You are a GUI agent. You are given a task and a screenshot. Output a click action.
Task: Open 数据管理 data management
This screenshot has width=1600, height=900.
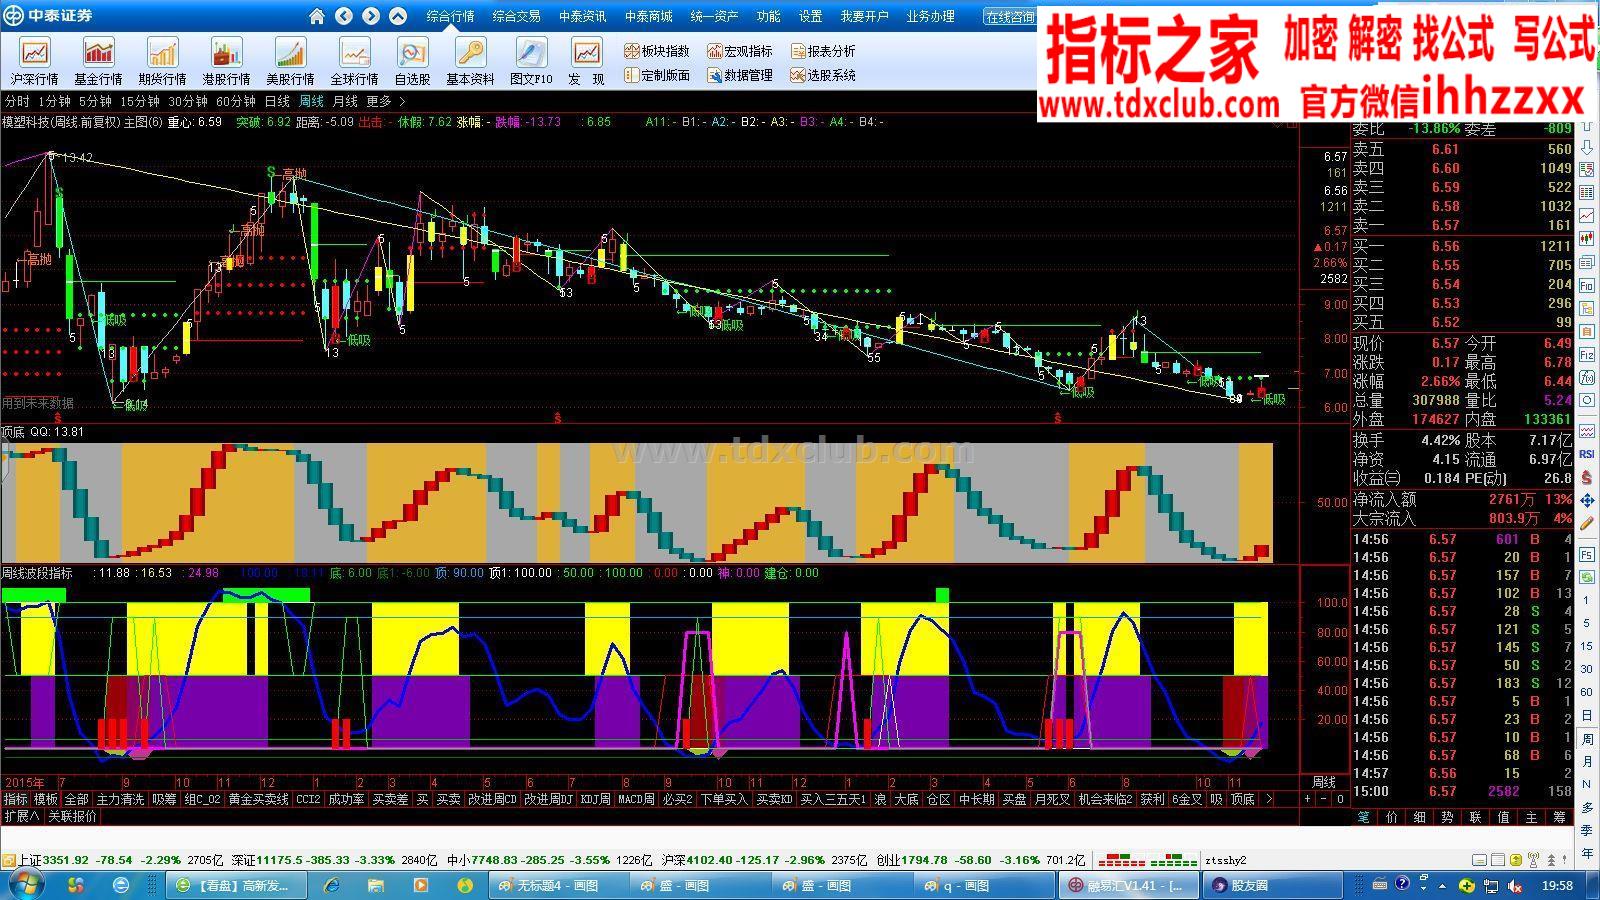coord(740,75)
